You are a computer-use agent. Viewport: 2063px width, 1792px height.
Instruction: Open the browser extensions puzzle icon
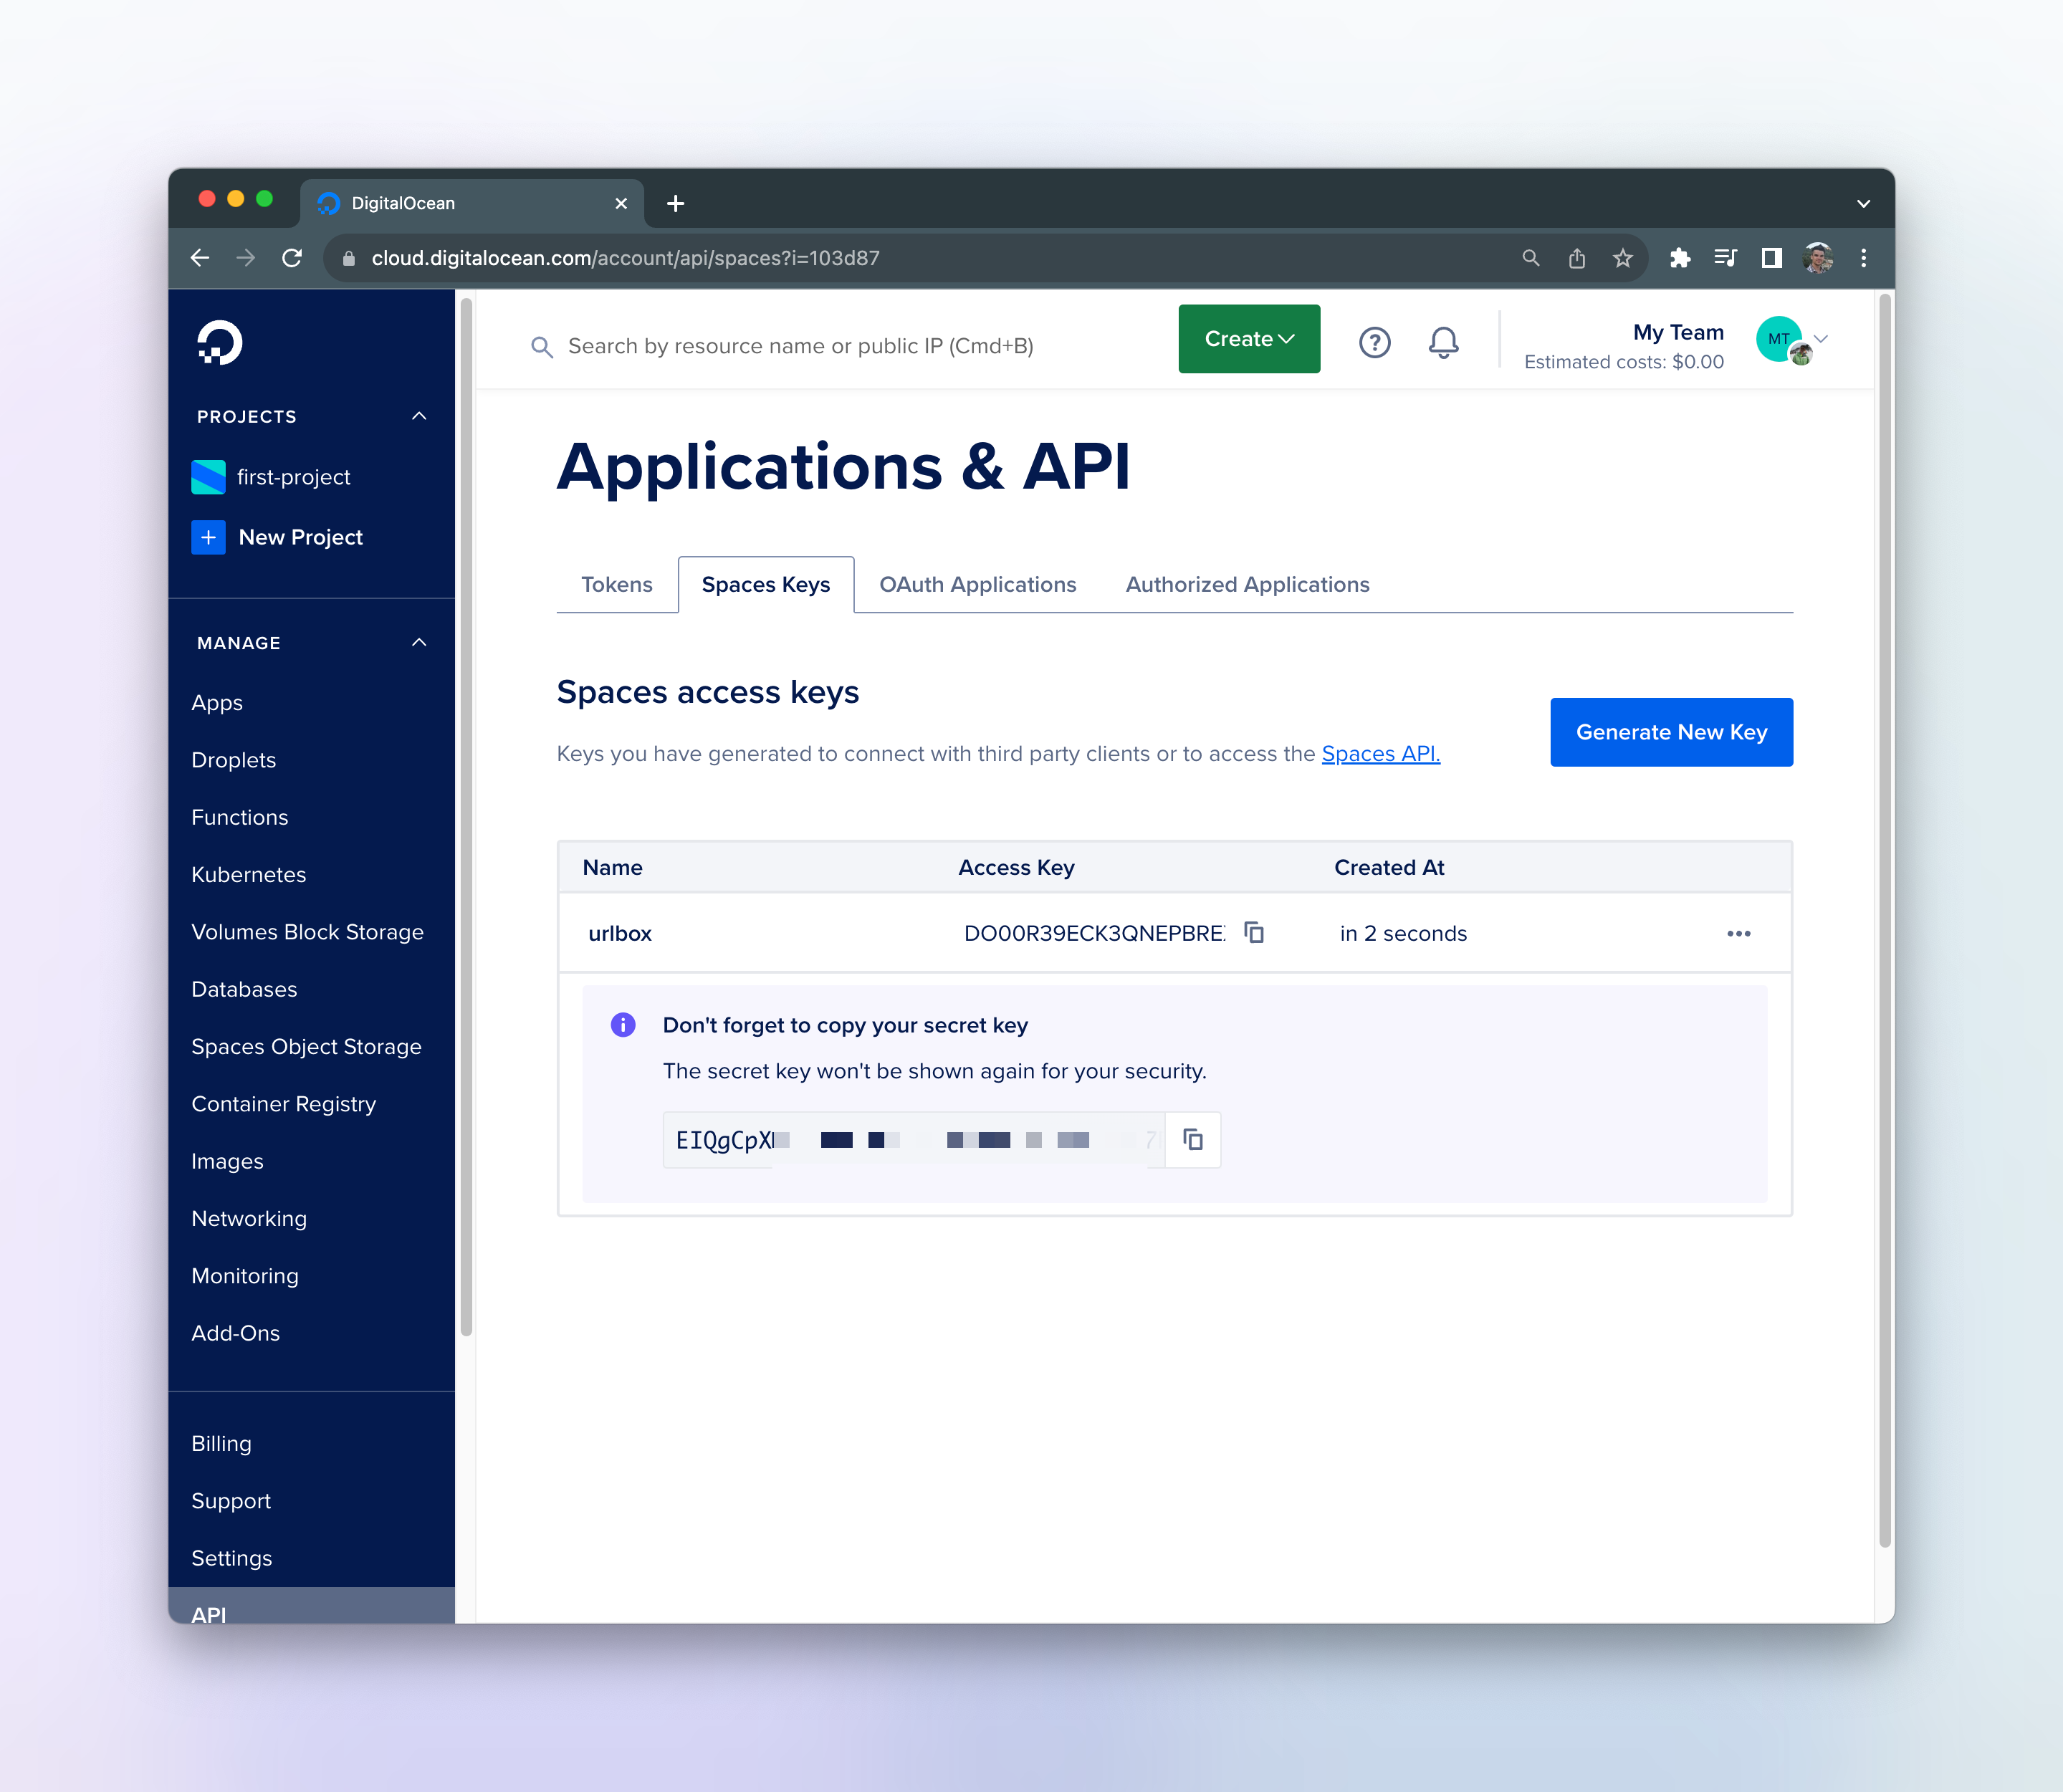point(1680,258)
